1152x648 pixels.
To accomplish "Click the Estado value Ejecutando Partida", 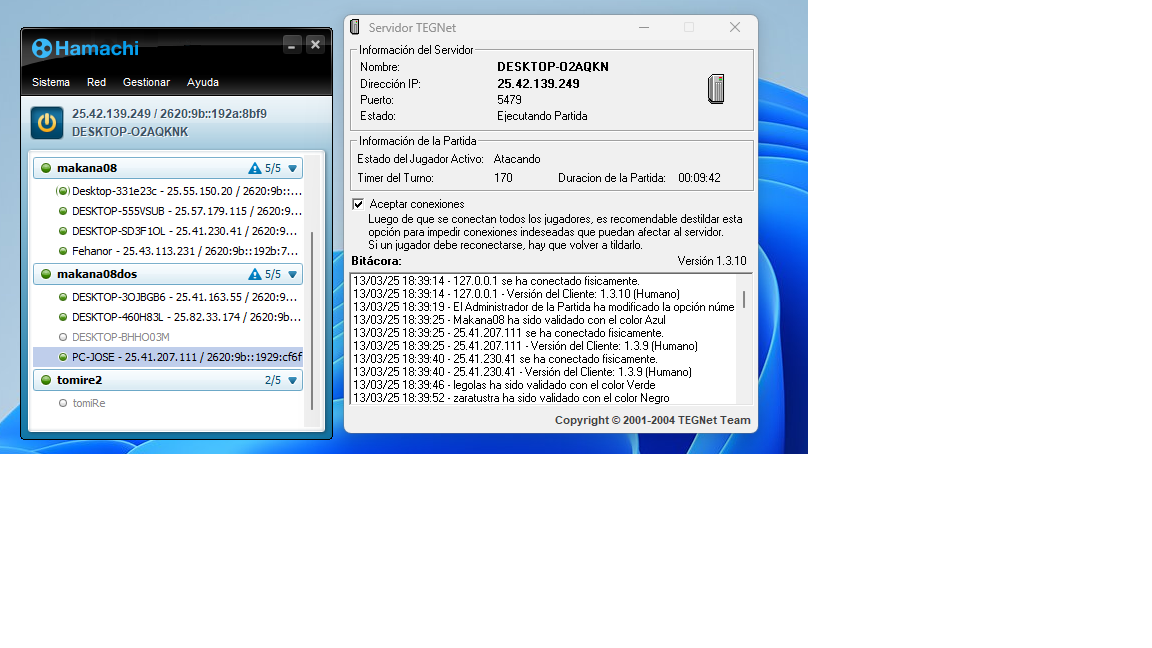I will 542,116.
